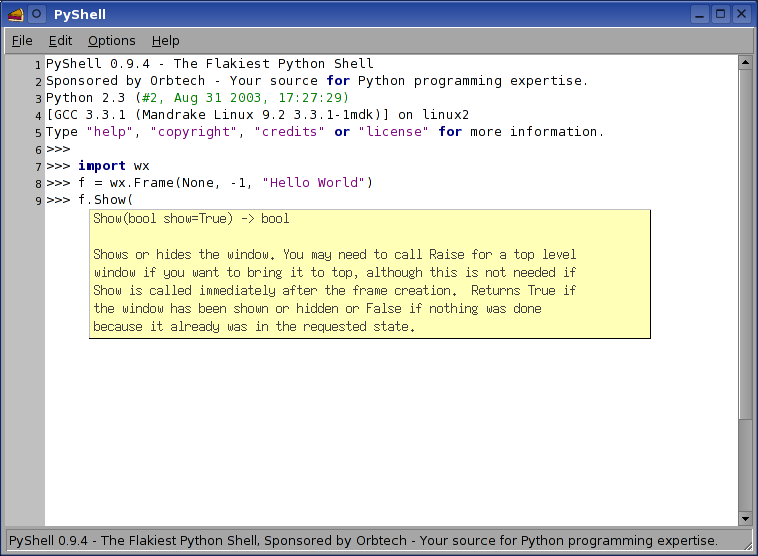Click the "import wx" line in shell
This screenshot has height=556, width=758.
point(113,166)
